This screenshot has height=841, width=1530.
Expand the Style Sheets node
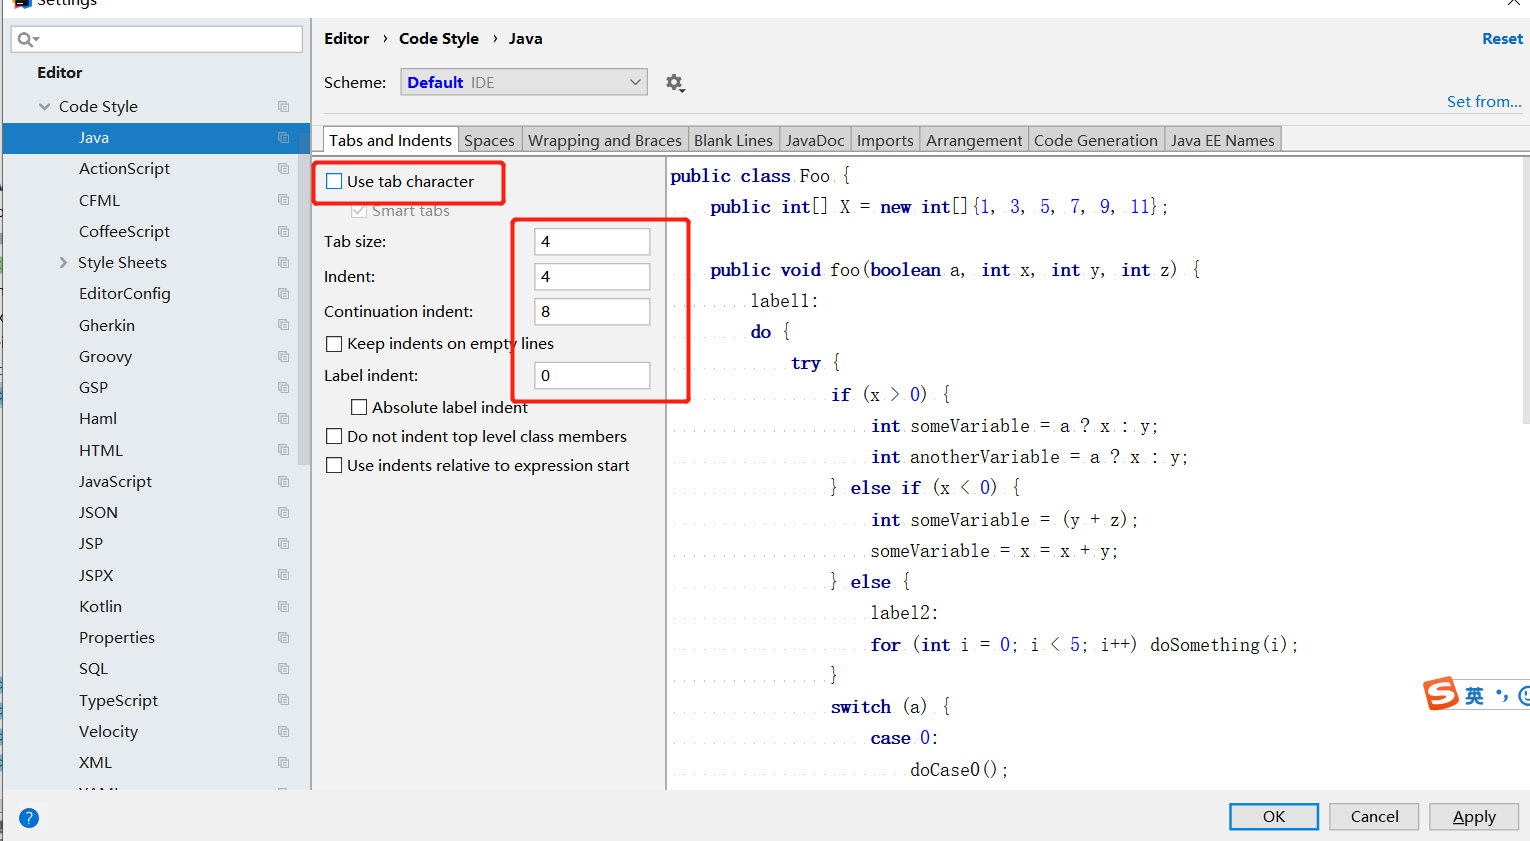[x=64, y=263]
